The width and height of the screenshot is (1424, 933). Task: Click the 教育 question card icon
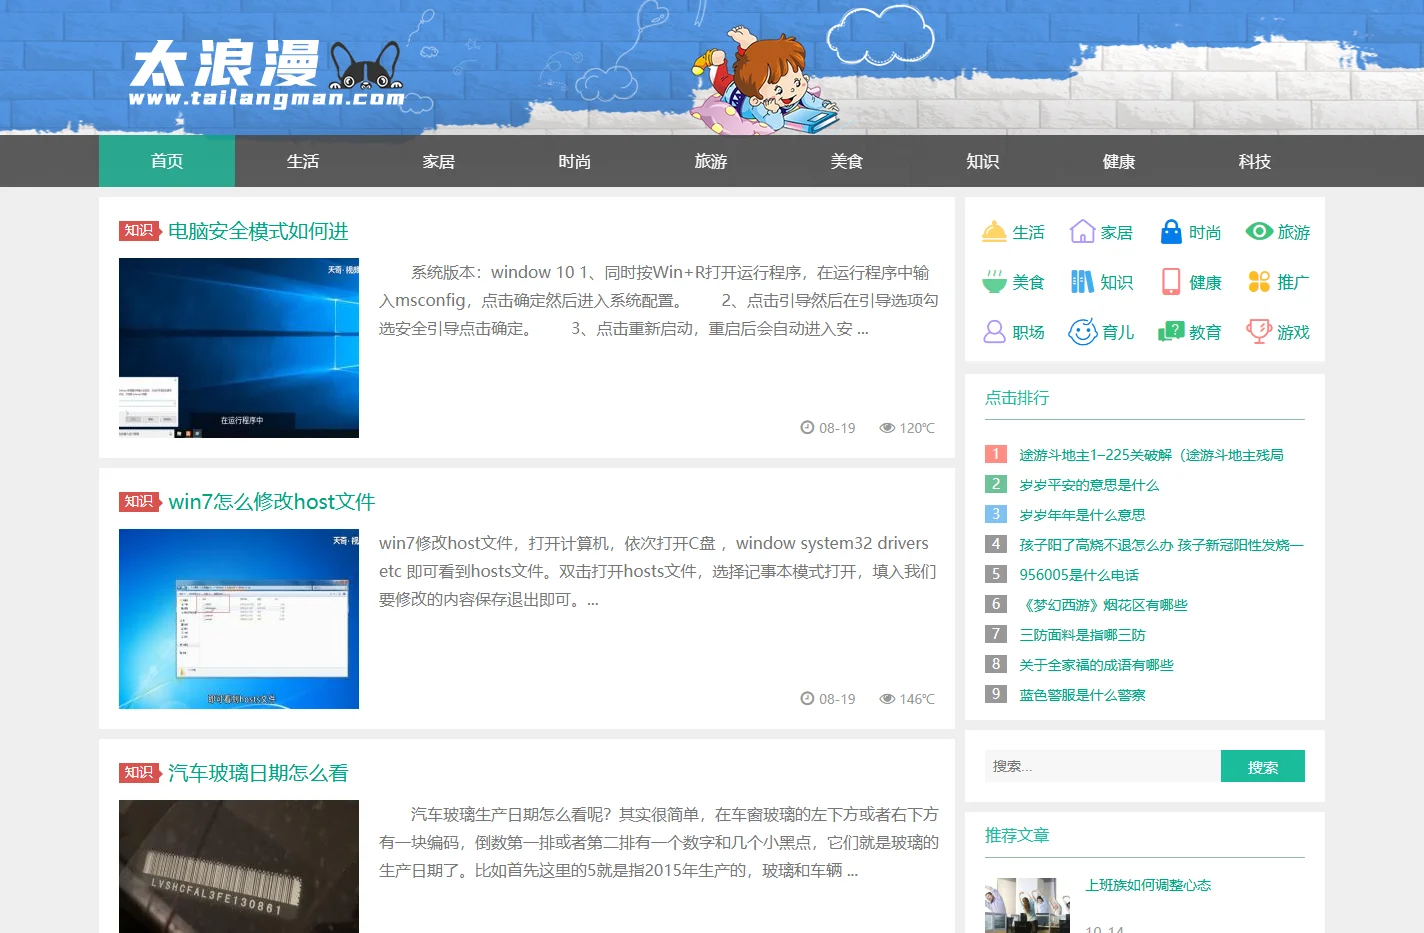tap(1171, 332)
